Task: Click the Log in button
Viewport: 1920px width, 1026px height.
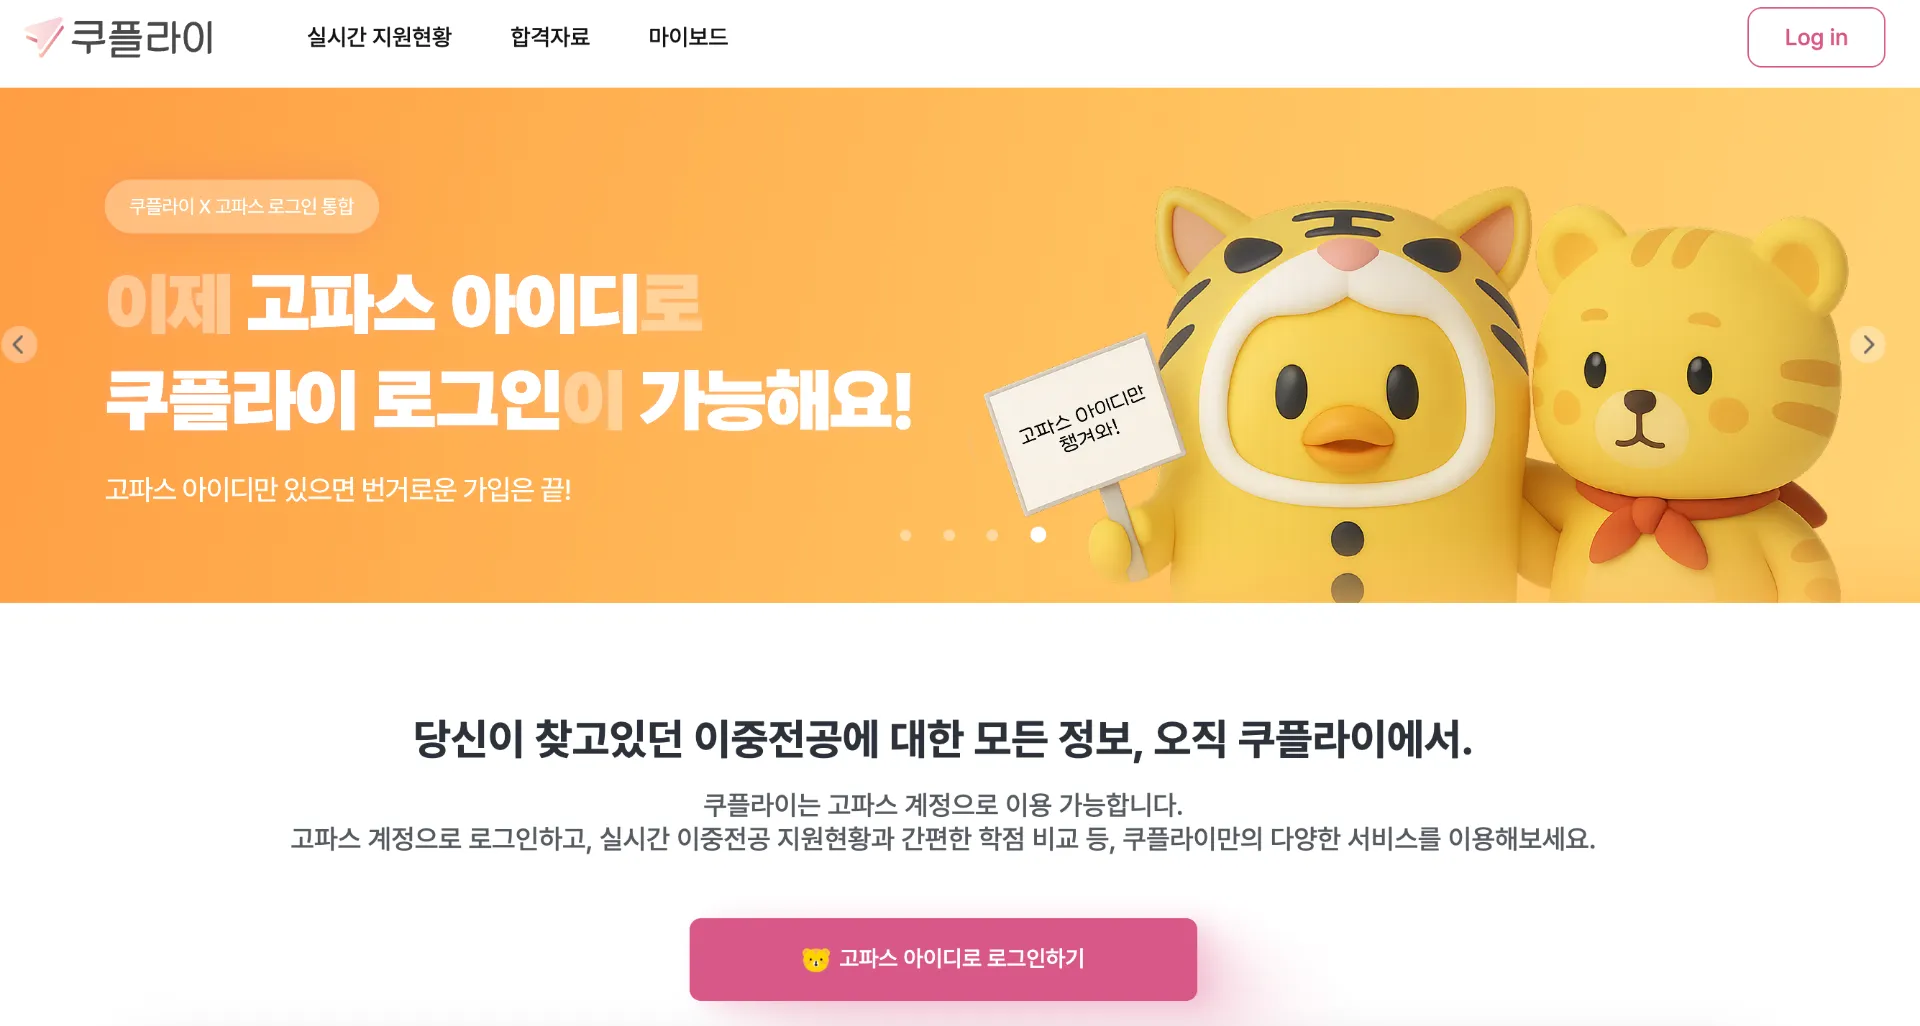Action: point(1816,37)
